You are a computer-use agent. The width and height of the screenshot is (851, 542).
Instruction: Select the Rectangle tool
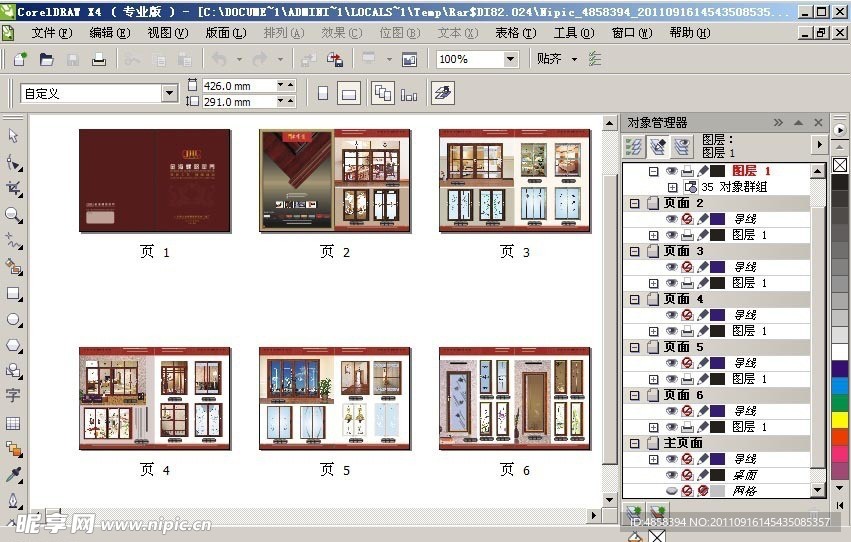tap(13, 294)
